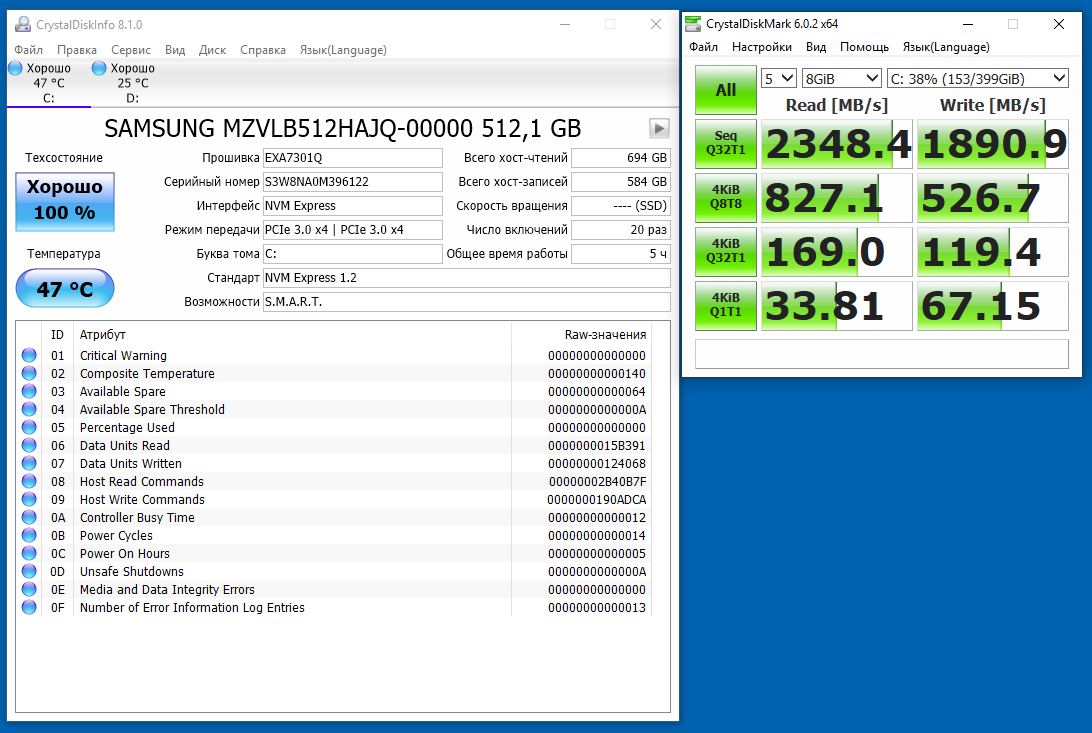Start the Seq Q32T1 test

click(726, 143)
